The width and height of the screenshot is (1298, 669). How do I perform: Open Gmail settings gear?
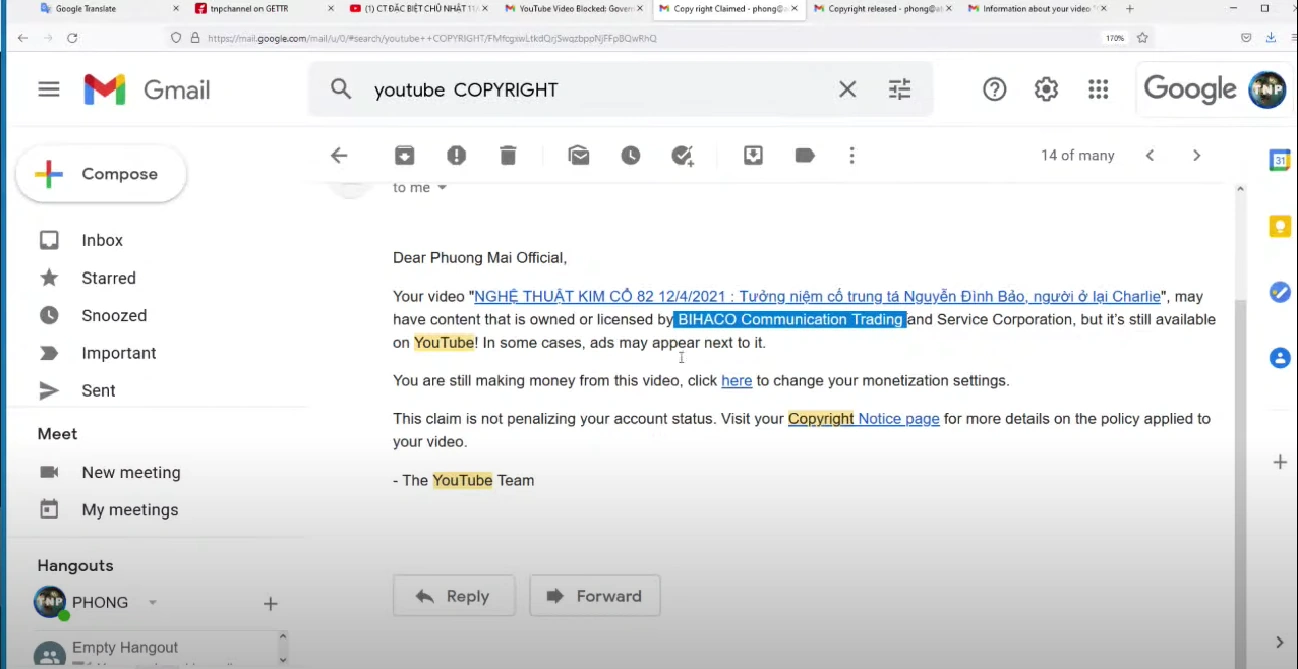(x=1046, y=89)
